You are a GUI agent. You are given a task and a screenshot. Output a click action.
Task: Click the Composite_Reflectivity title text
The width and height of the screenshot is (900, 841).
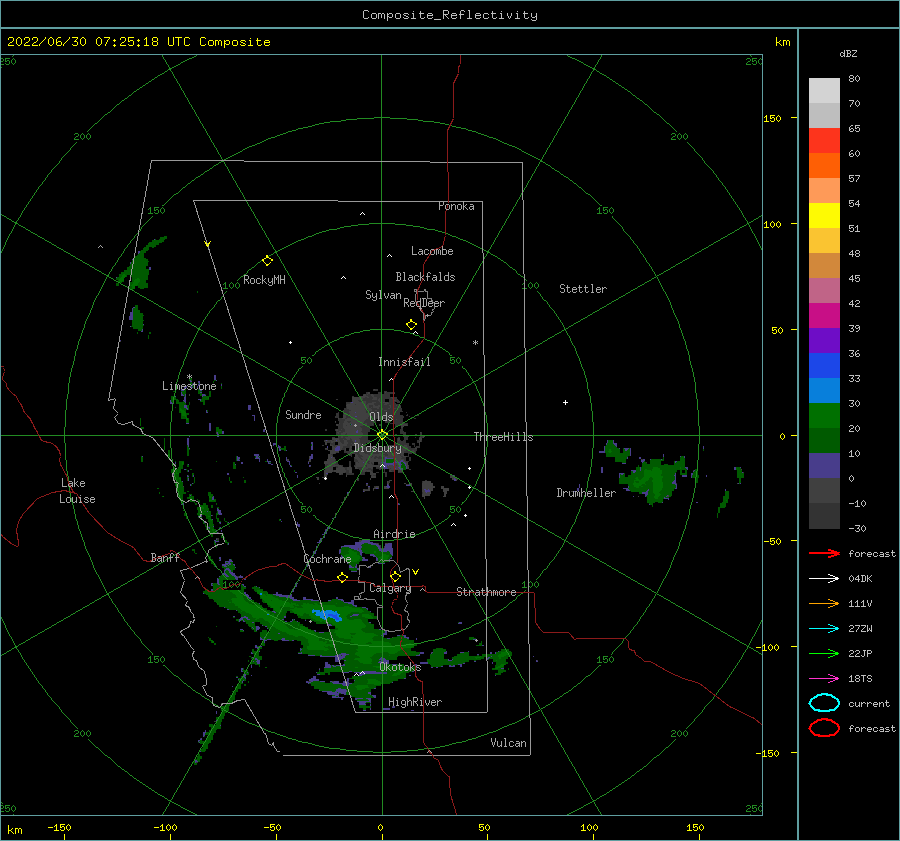(450, 15)
